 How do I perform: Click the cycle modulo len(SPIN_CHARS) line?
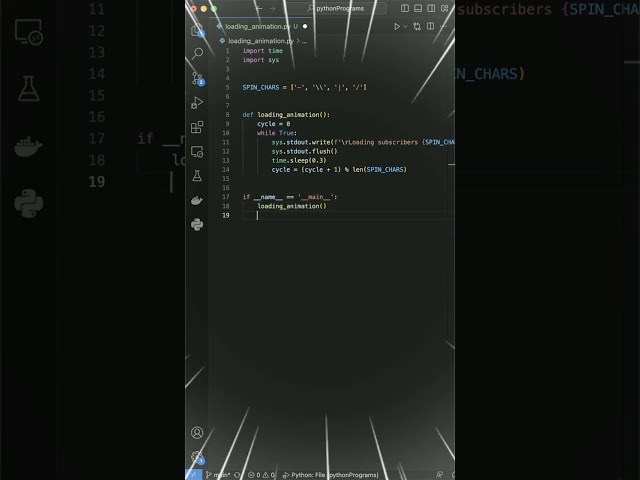pyautogui.click(x=339, y=169)
